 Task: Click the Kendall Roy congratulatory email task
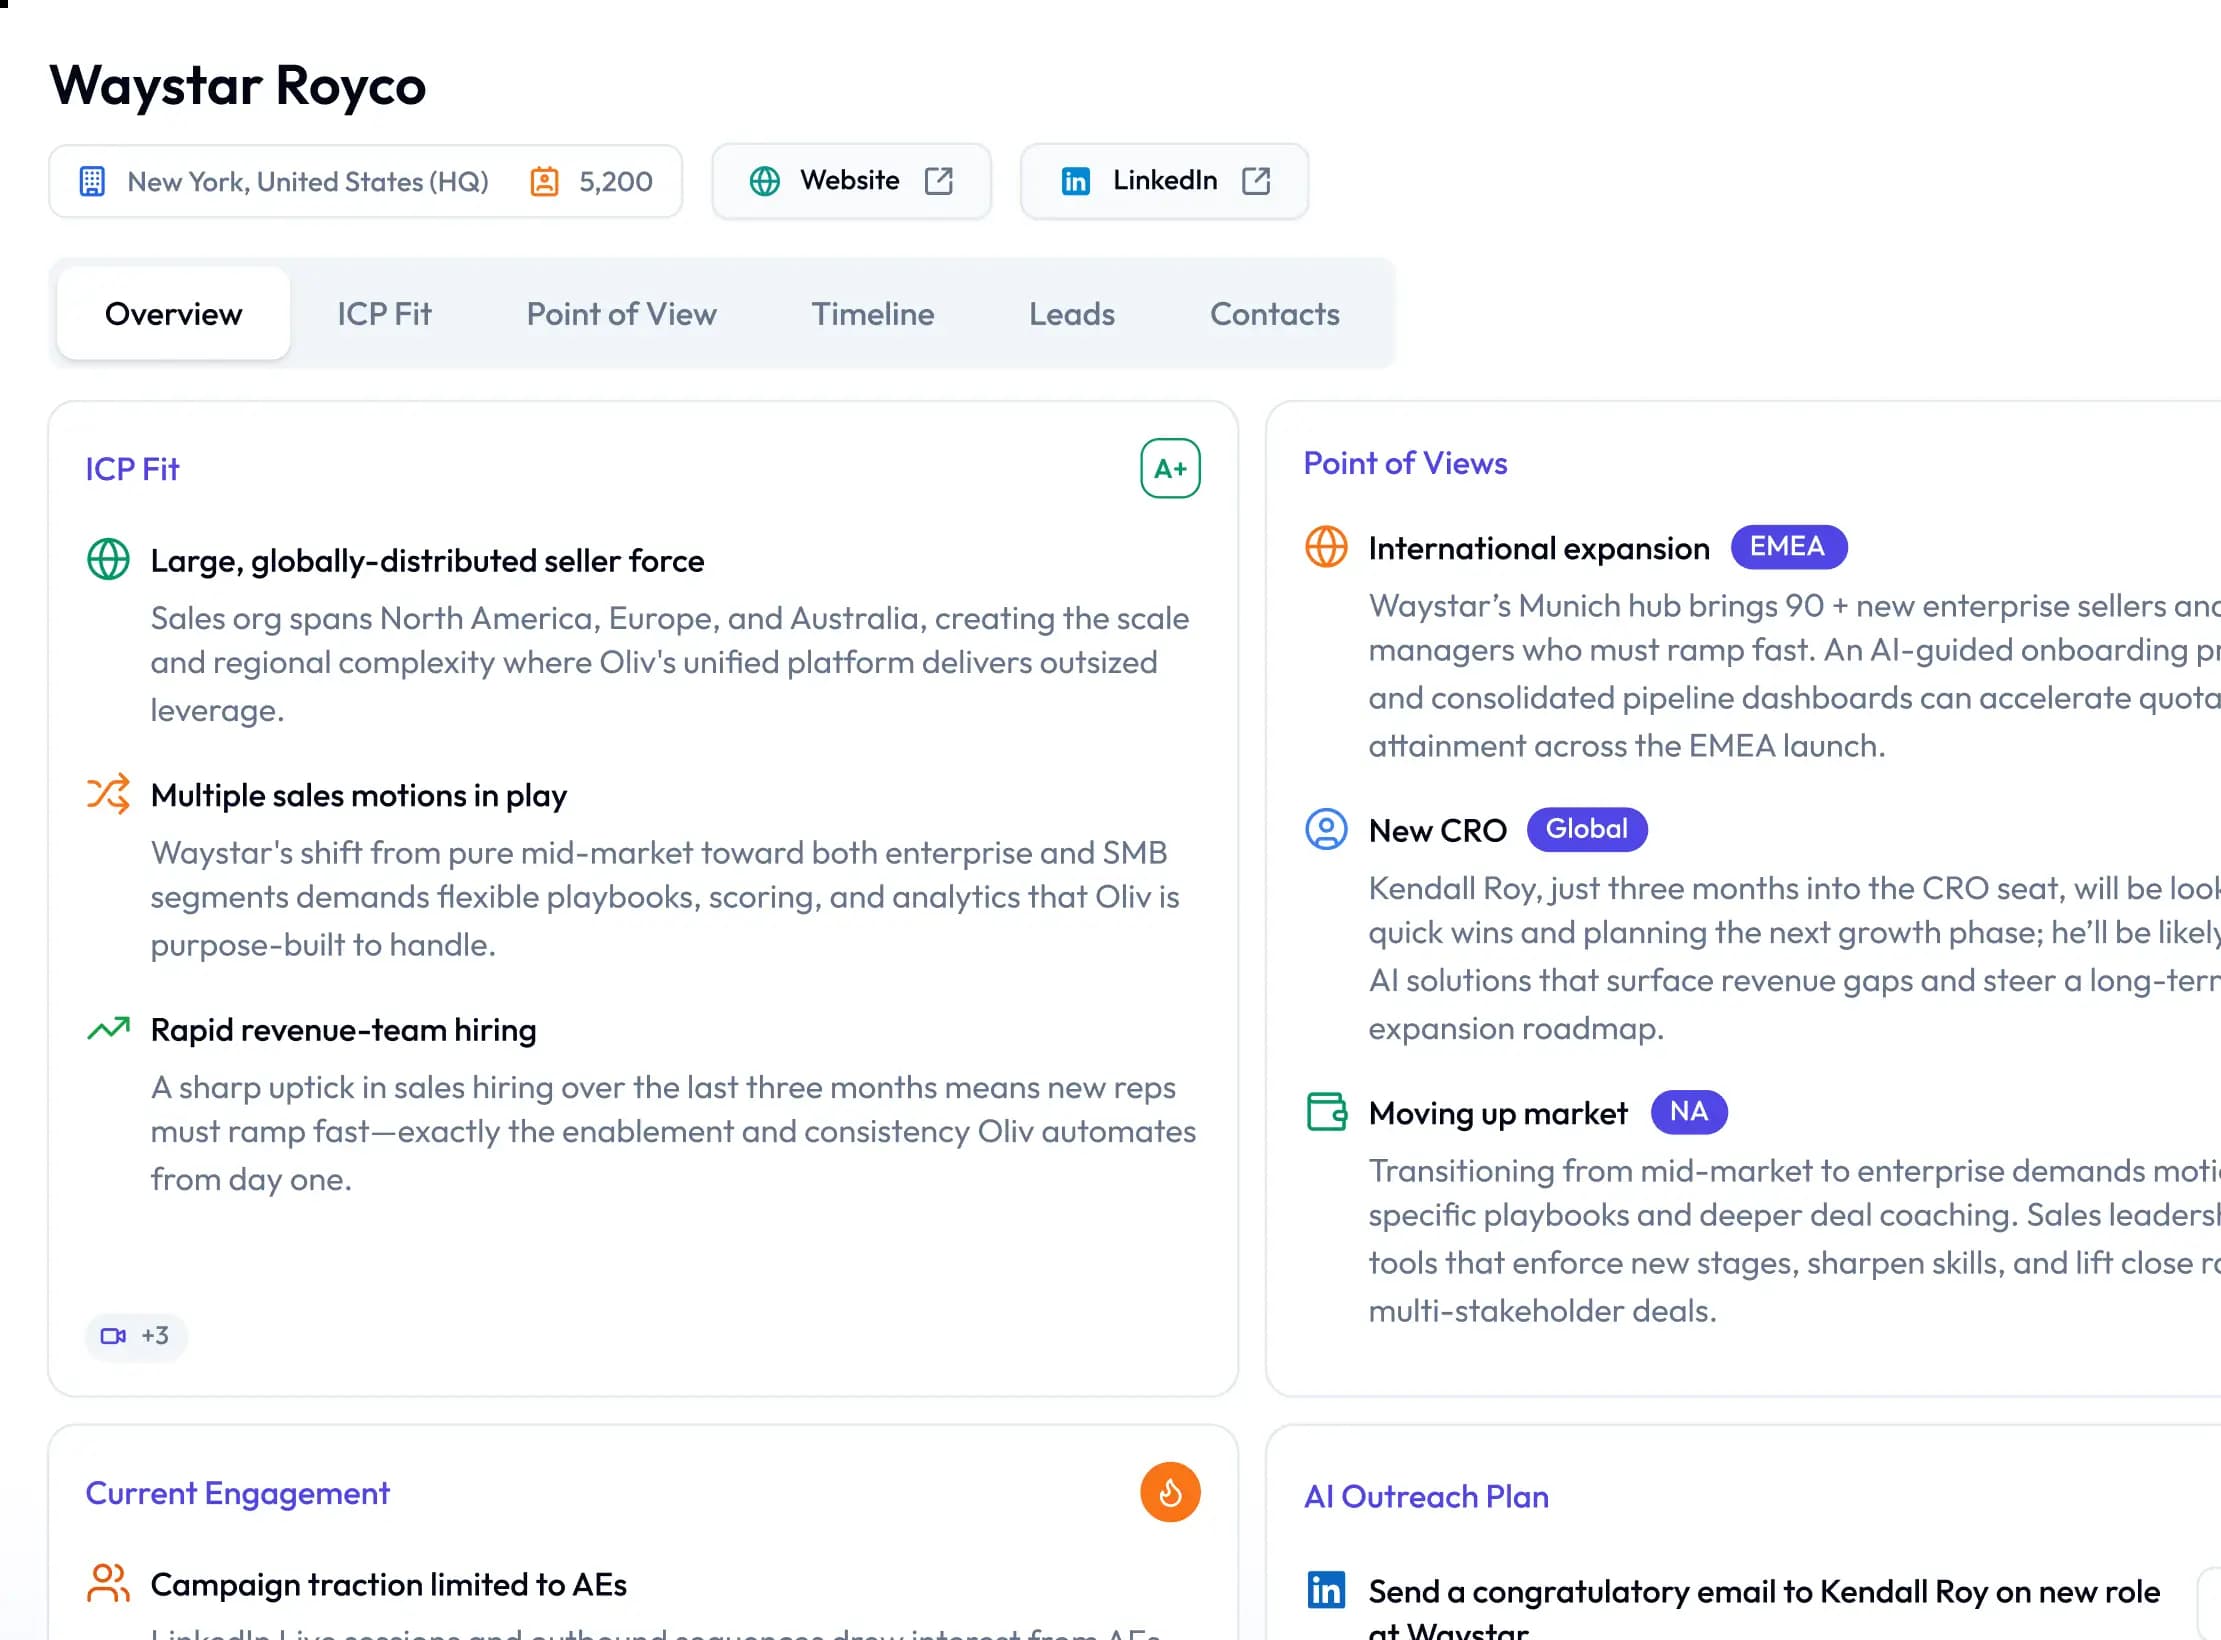coord(1764,1605)
